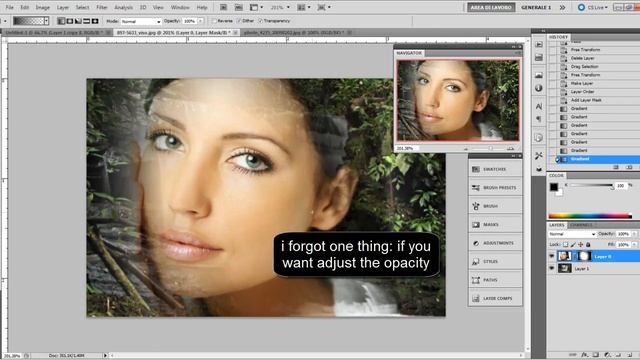Open the Tool Presets icon in dock
The width and height of the screenshot is (640, 360).
[x=539, y=156]
